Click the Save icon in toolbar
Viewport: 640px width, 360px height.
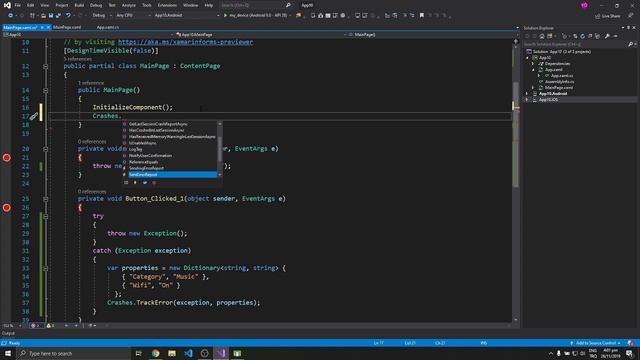(x=51, y=16)
